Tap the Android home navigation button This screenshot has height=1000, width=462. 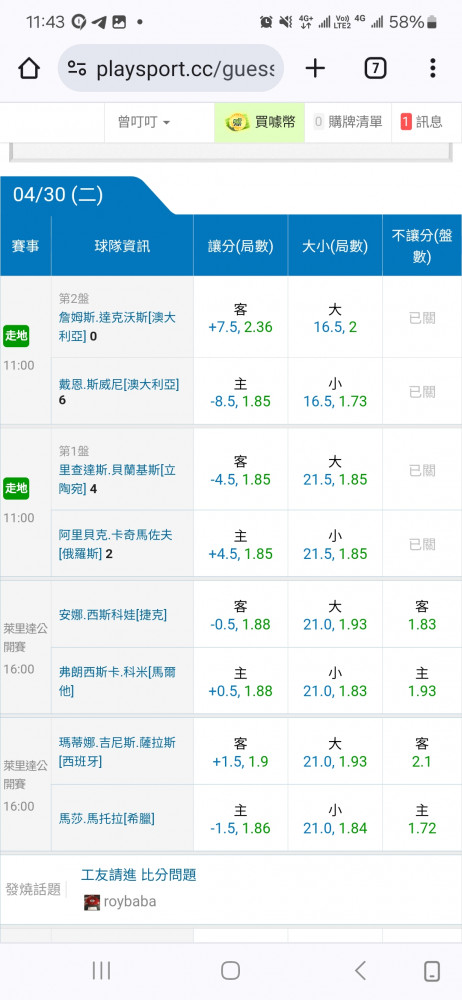pyautogui.click(x=230, y=971)
